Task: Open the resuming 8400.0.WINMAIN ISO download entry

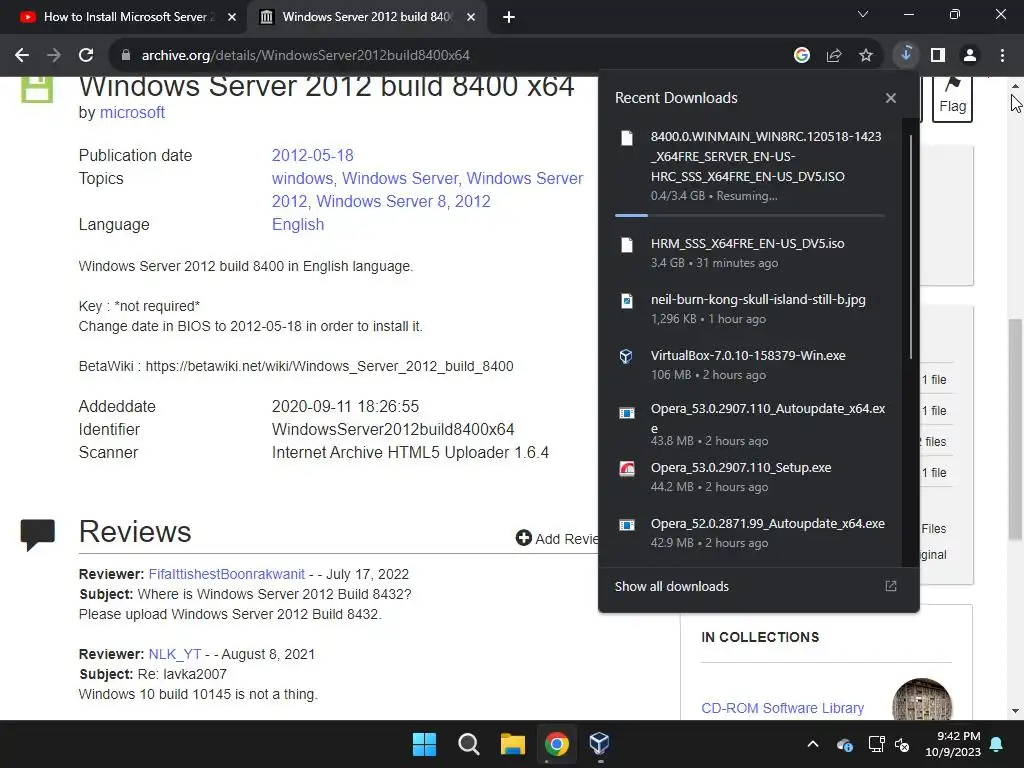Action: pos(750,166)
